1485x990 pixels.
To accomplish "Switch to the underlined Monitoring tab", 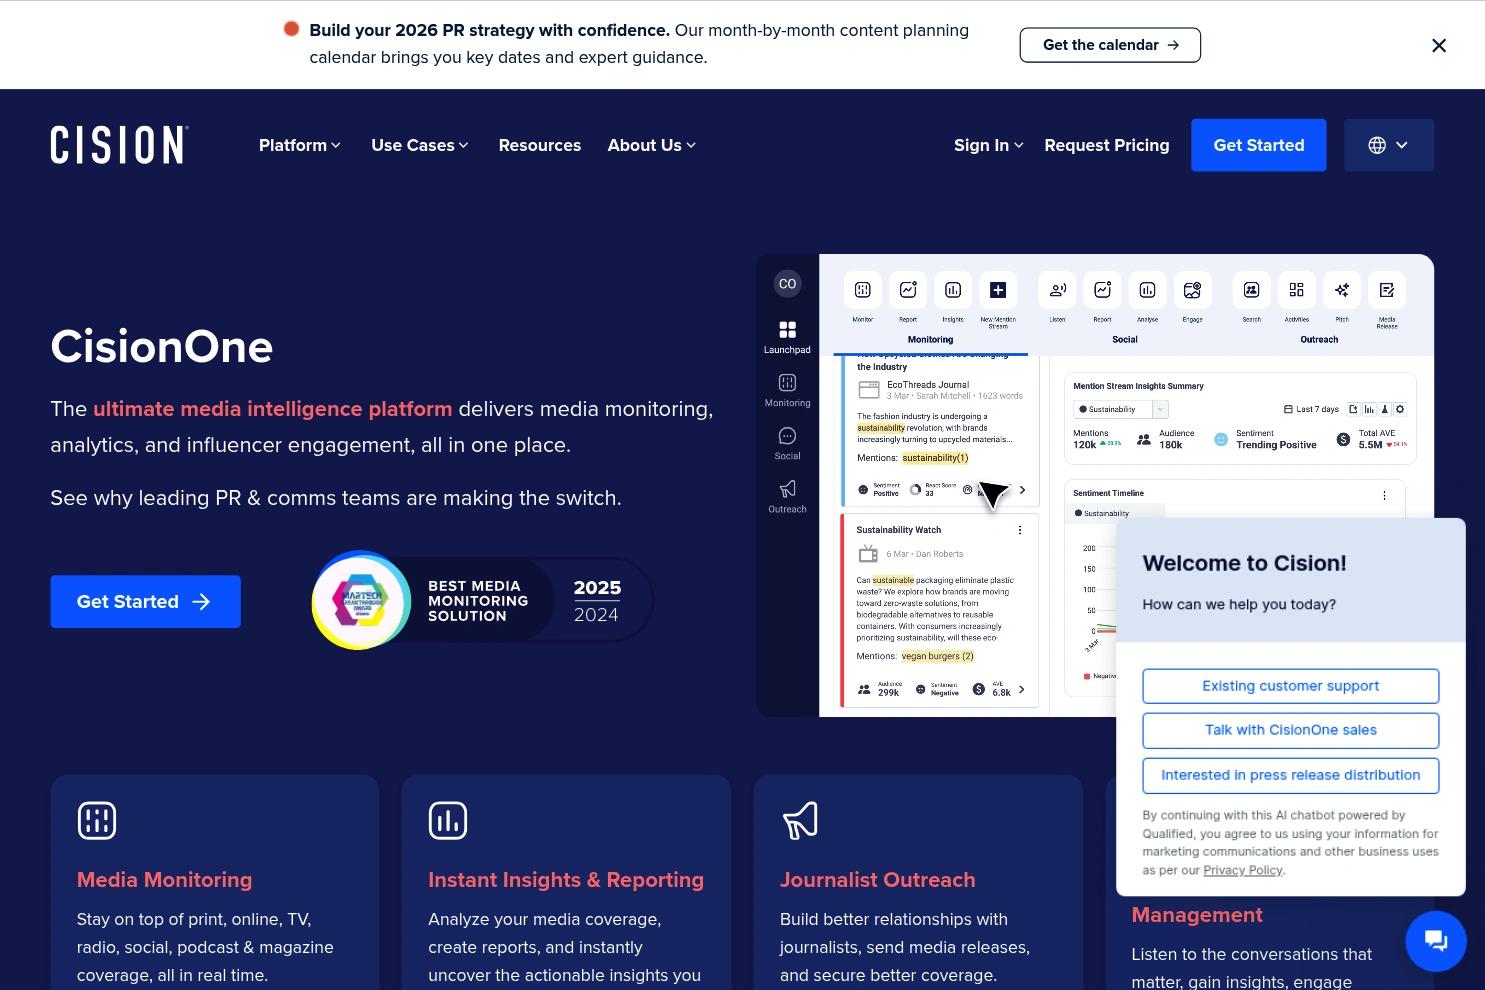I will pyautogui.click(x=930, y=340).
